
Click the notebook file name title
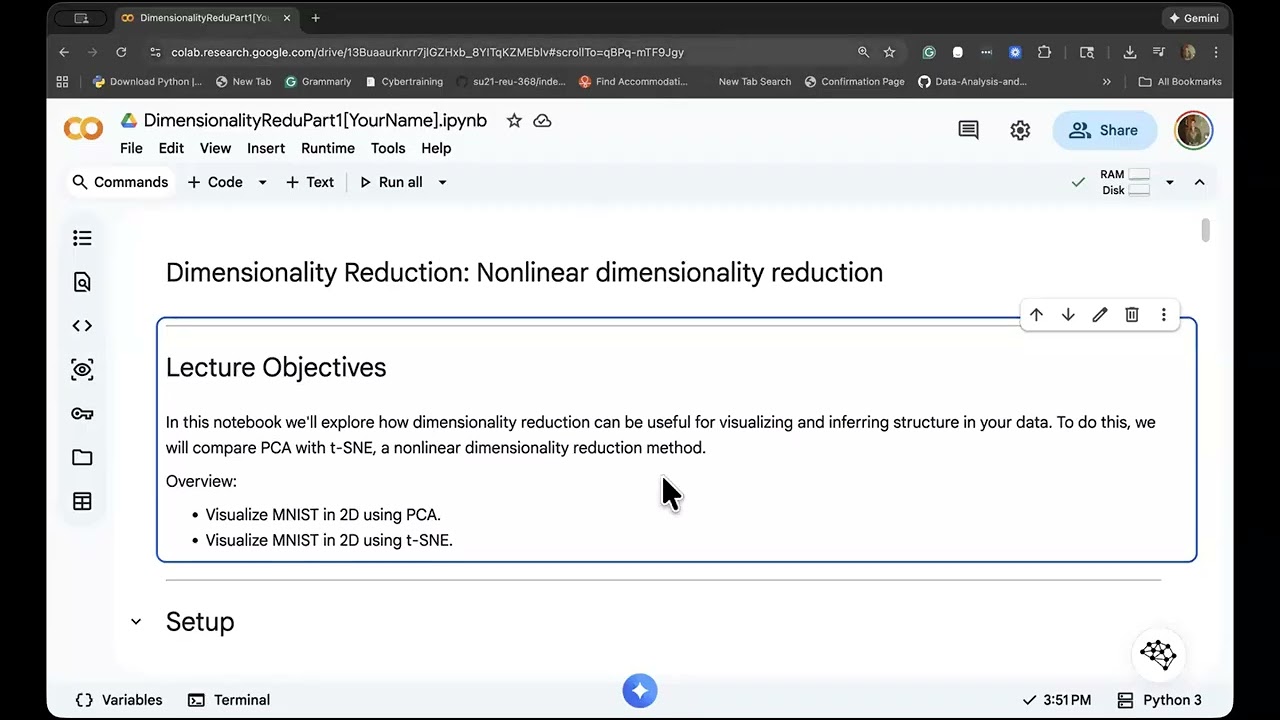tap(315, 121)
